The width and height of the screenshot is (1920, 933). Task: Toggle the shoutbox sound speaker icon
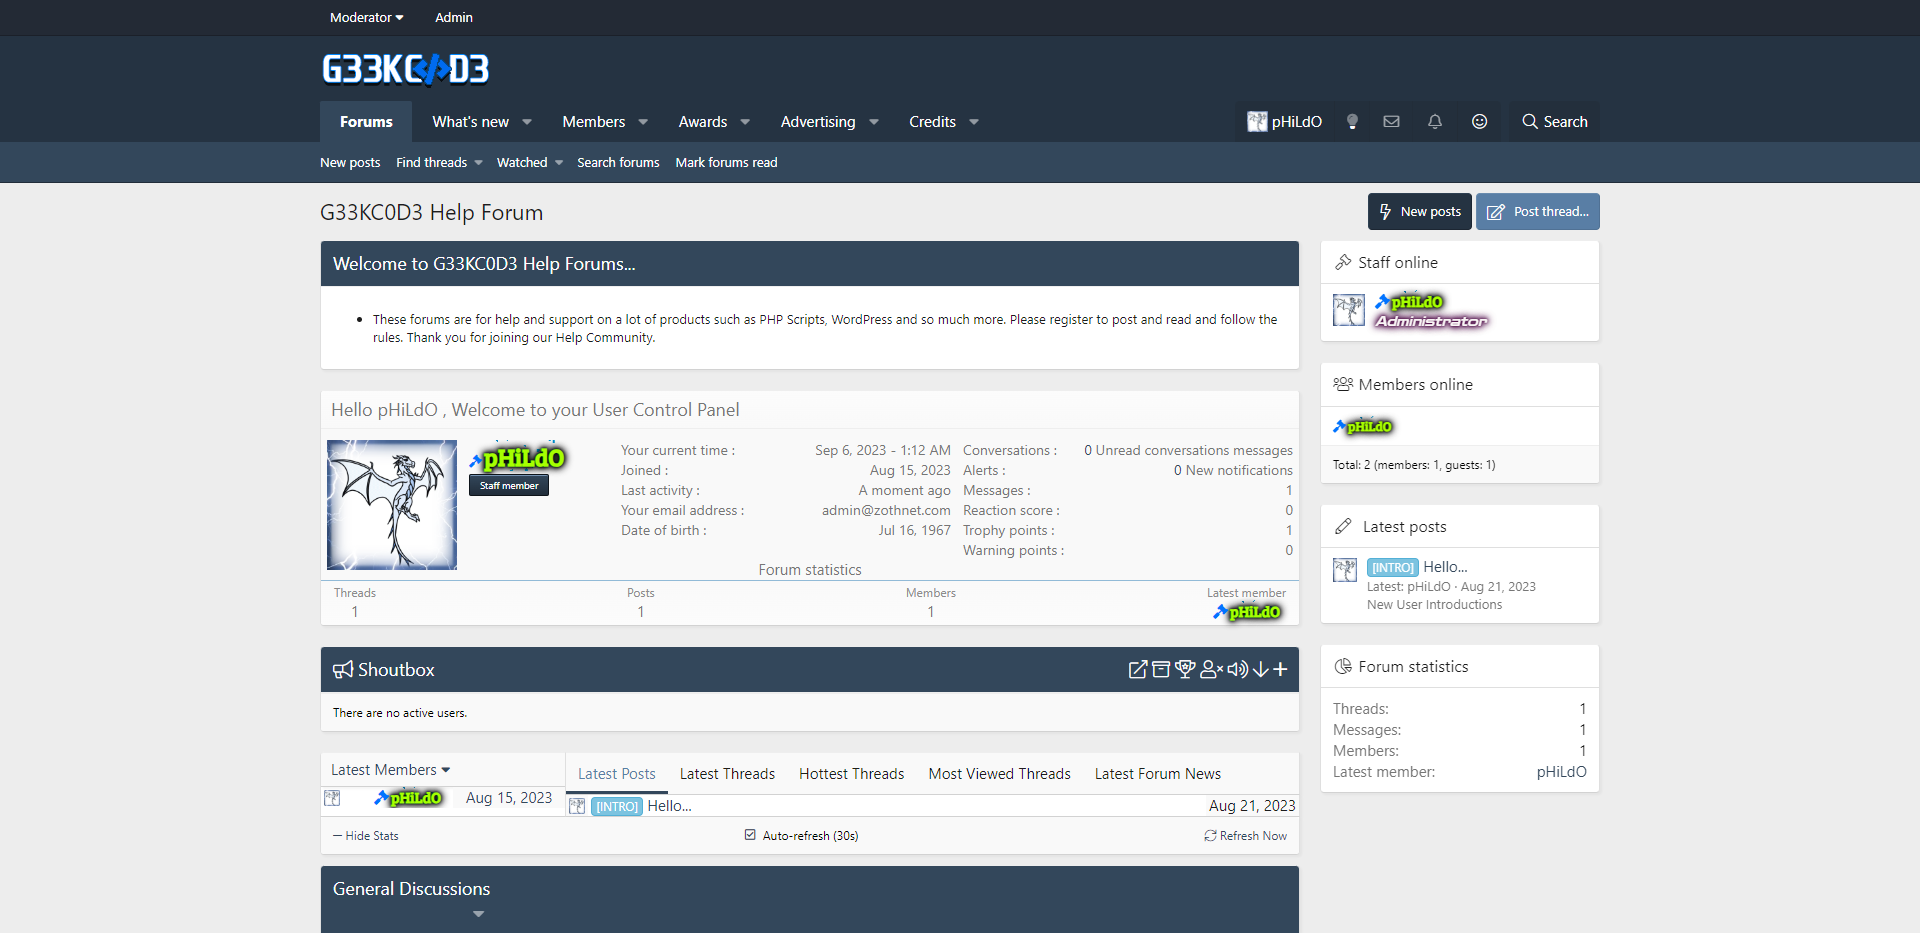coord(1237,670)
